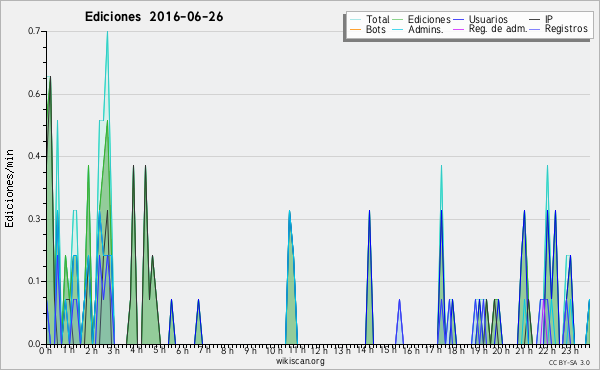This screenshot has width=600, height=370.
Task: Select the 'Registros' legend entry
Action: tap(558, 29)
